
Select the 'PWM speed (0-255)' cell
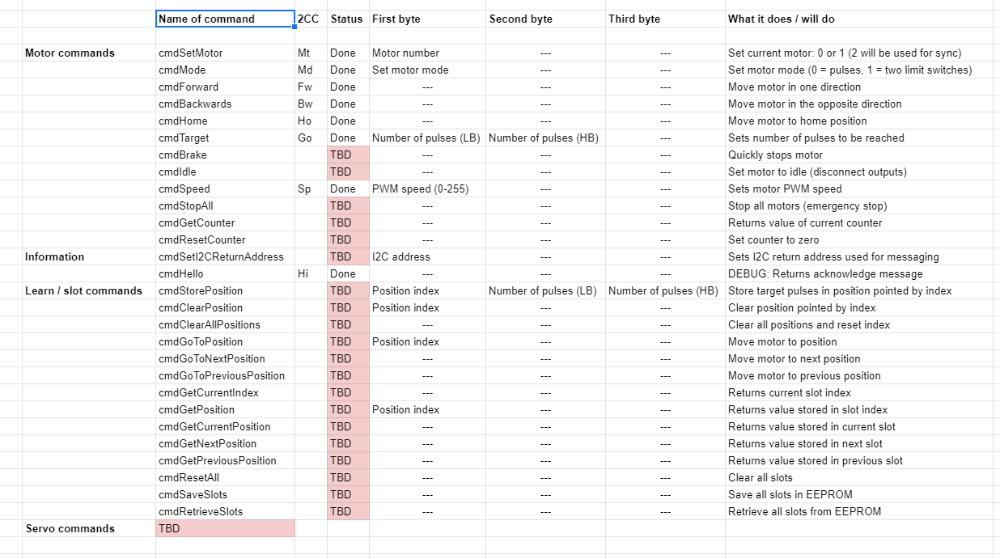coord(427,189)
